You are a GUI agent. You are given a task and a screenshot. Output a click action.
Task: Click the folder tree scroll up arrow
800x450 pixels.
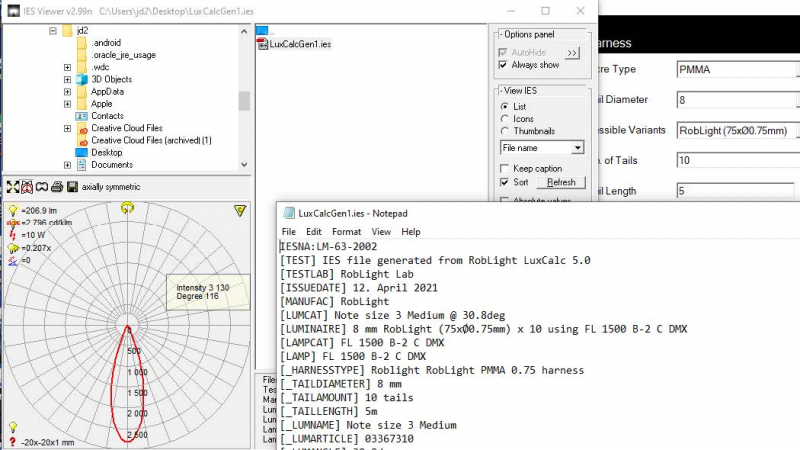[244, 31]
